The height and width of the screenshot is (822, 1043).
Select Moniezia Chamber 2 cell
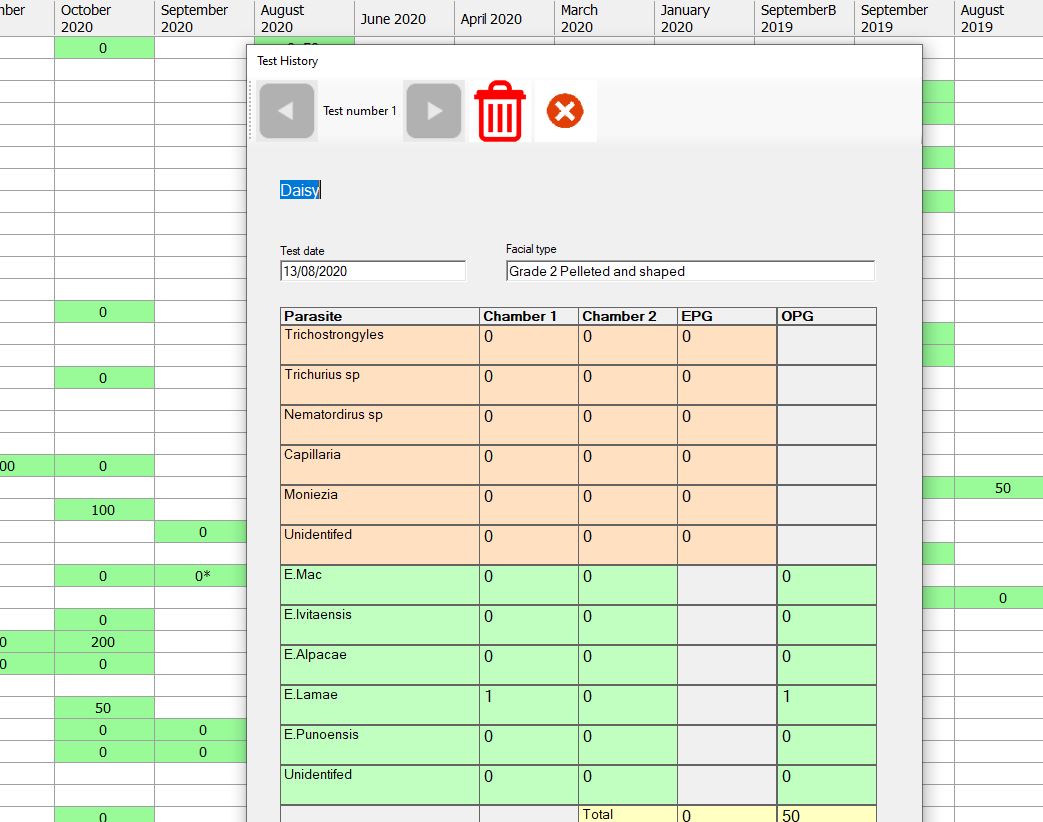(627, 505)
